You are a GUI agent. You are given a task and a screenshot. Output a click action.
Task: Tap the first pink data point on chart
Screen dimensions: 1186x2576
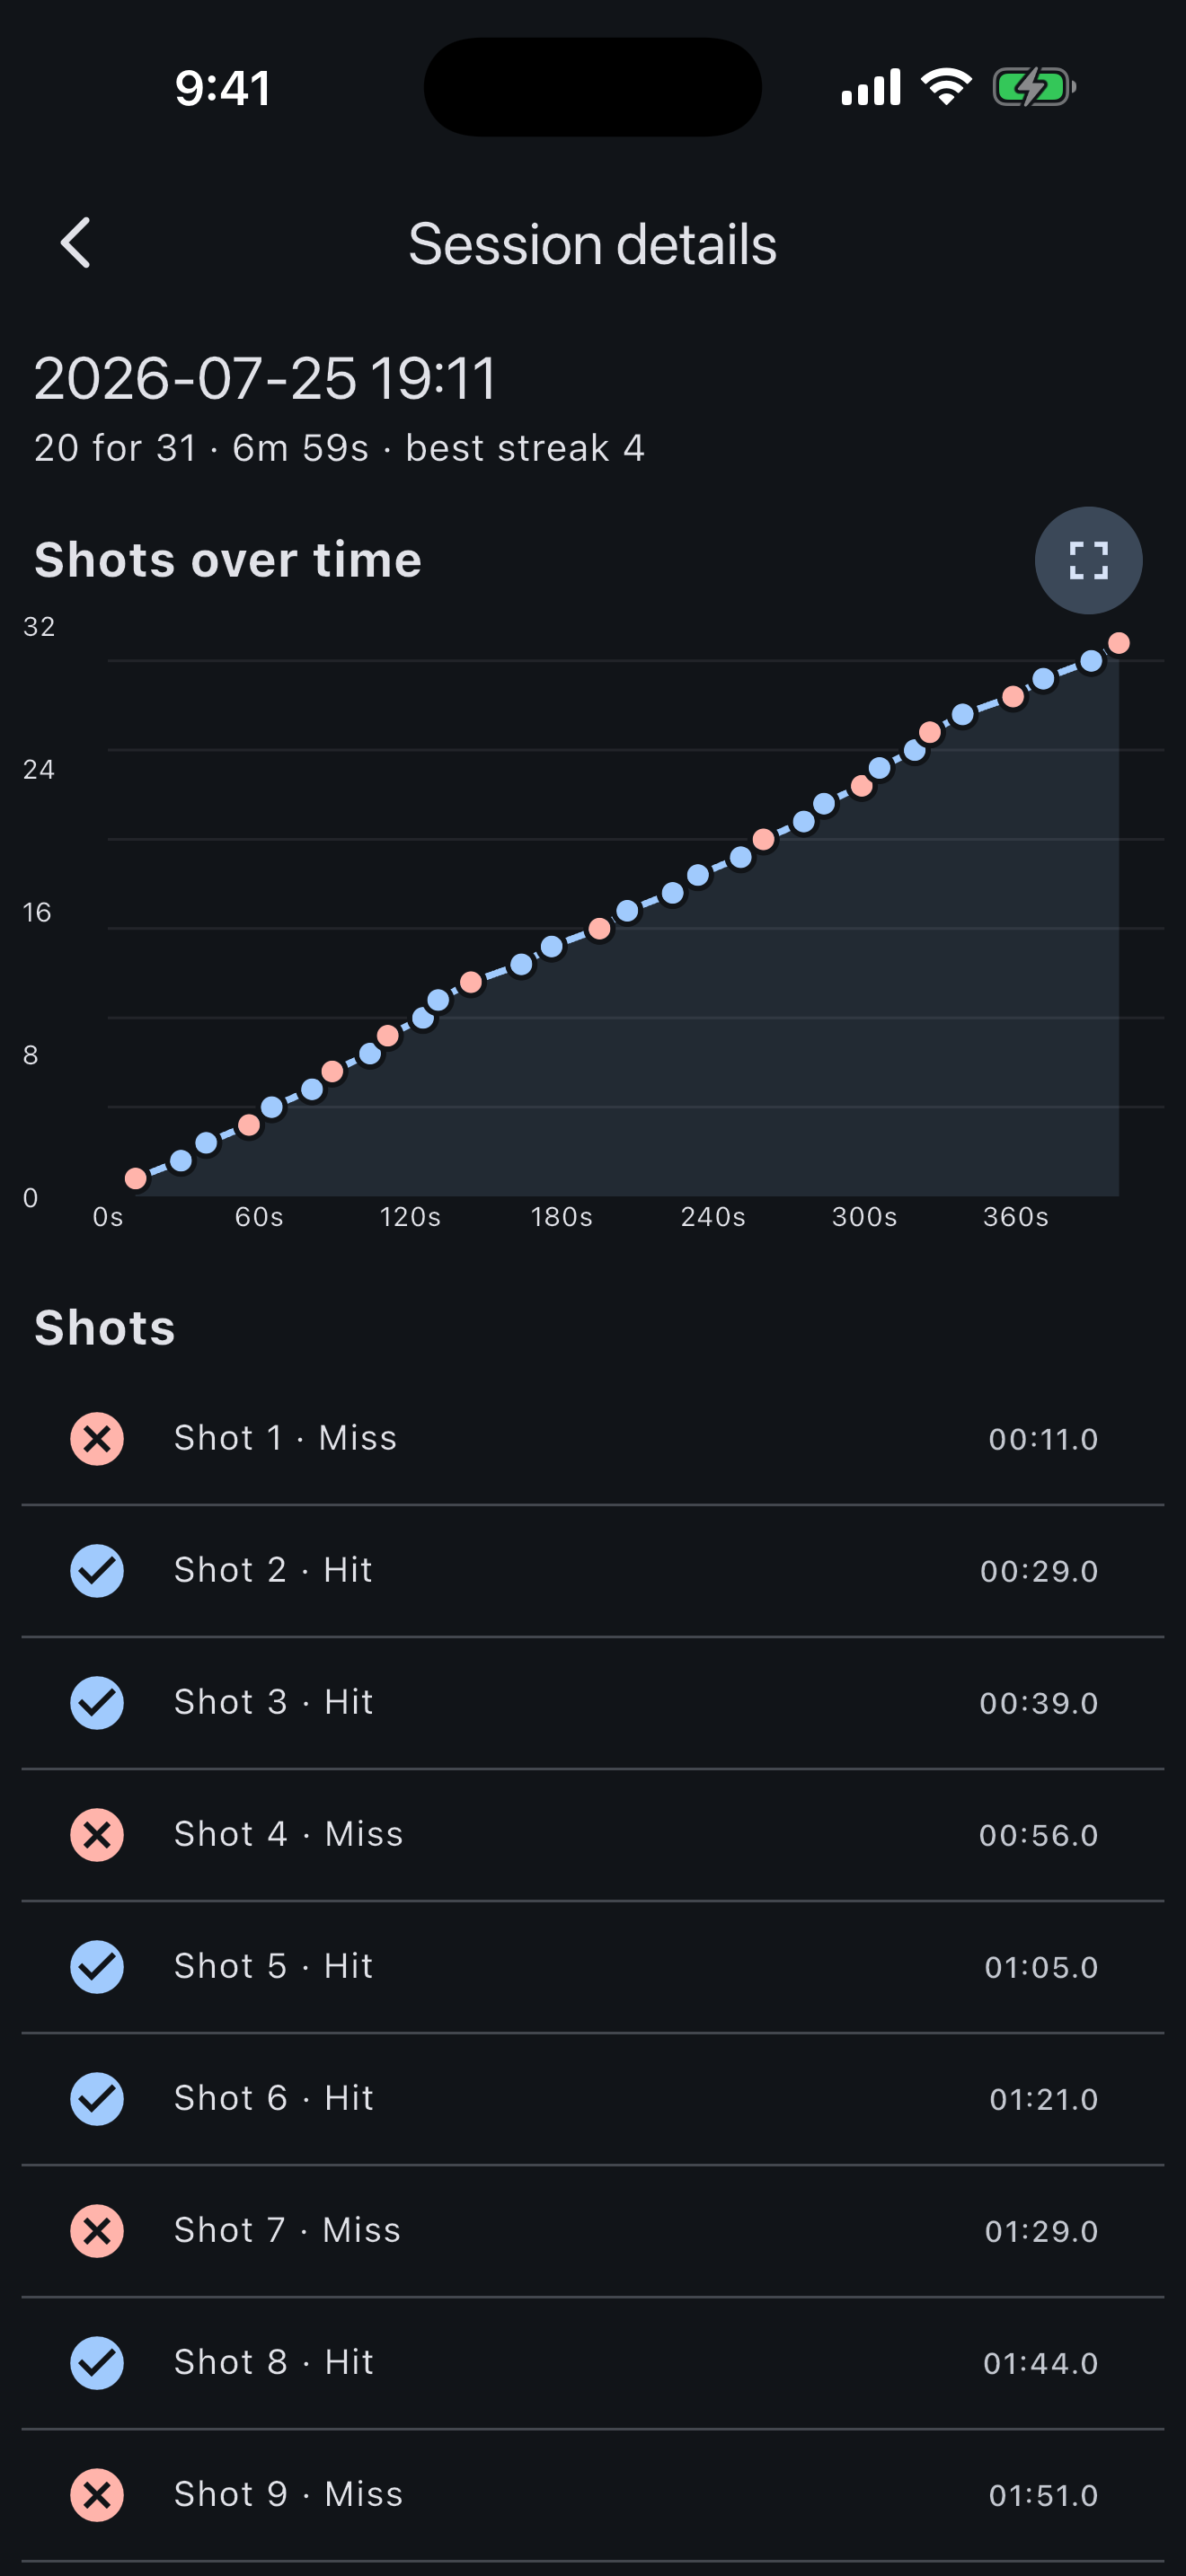pos(136,1179)
